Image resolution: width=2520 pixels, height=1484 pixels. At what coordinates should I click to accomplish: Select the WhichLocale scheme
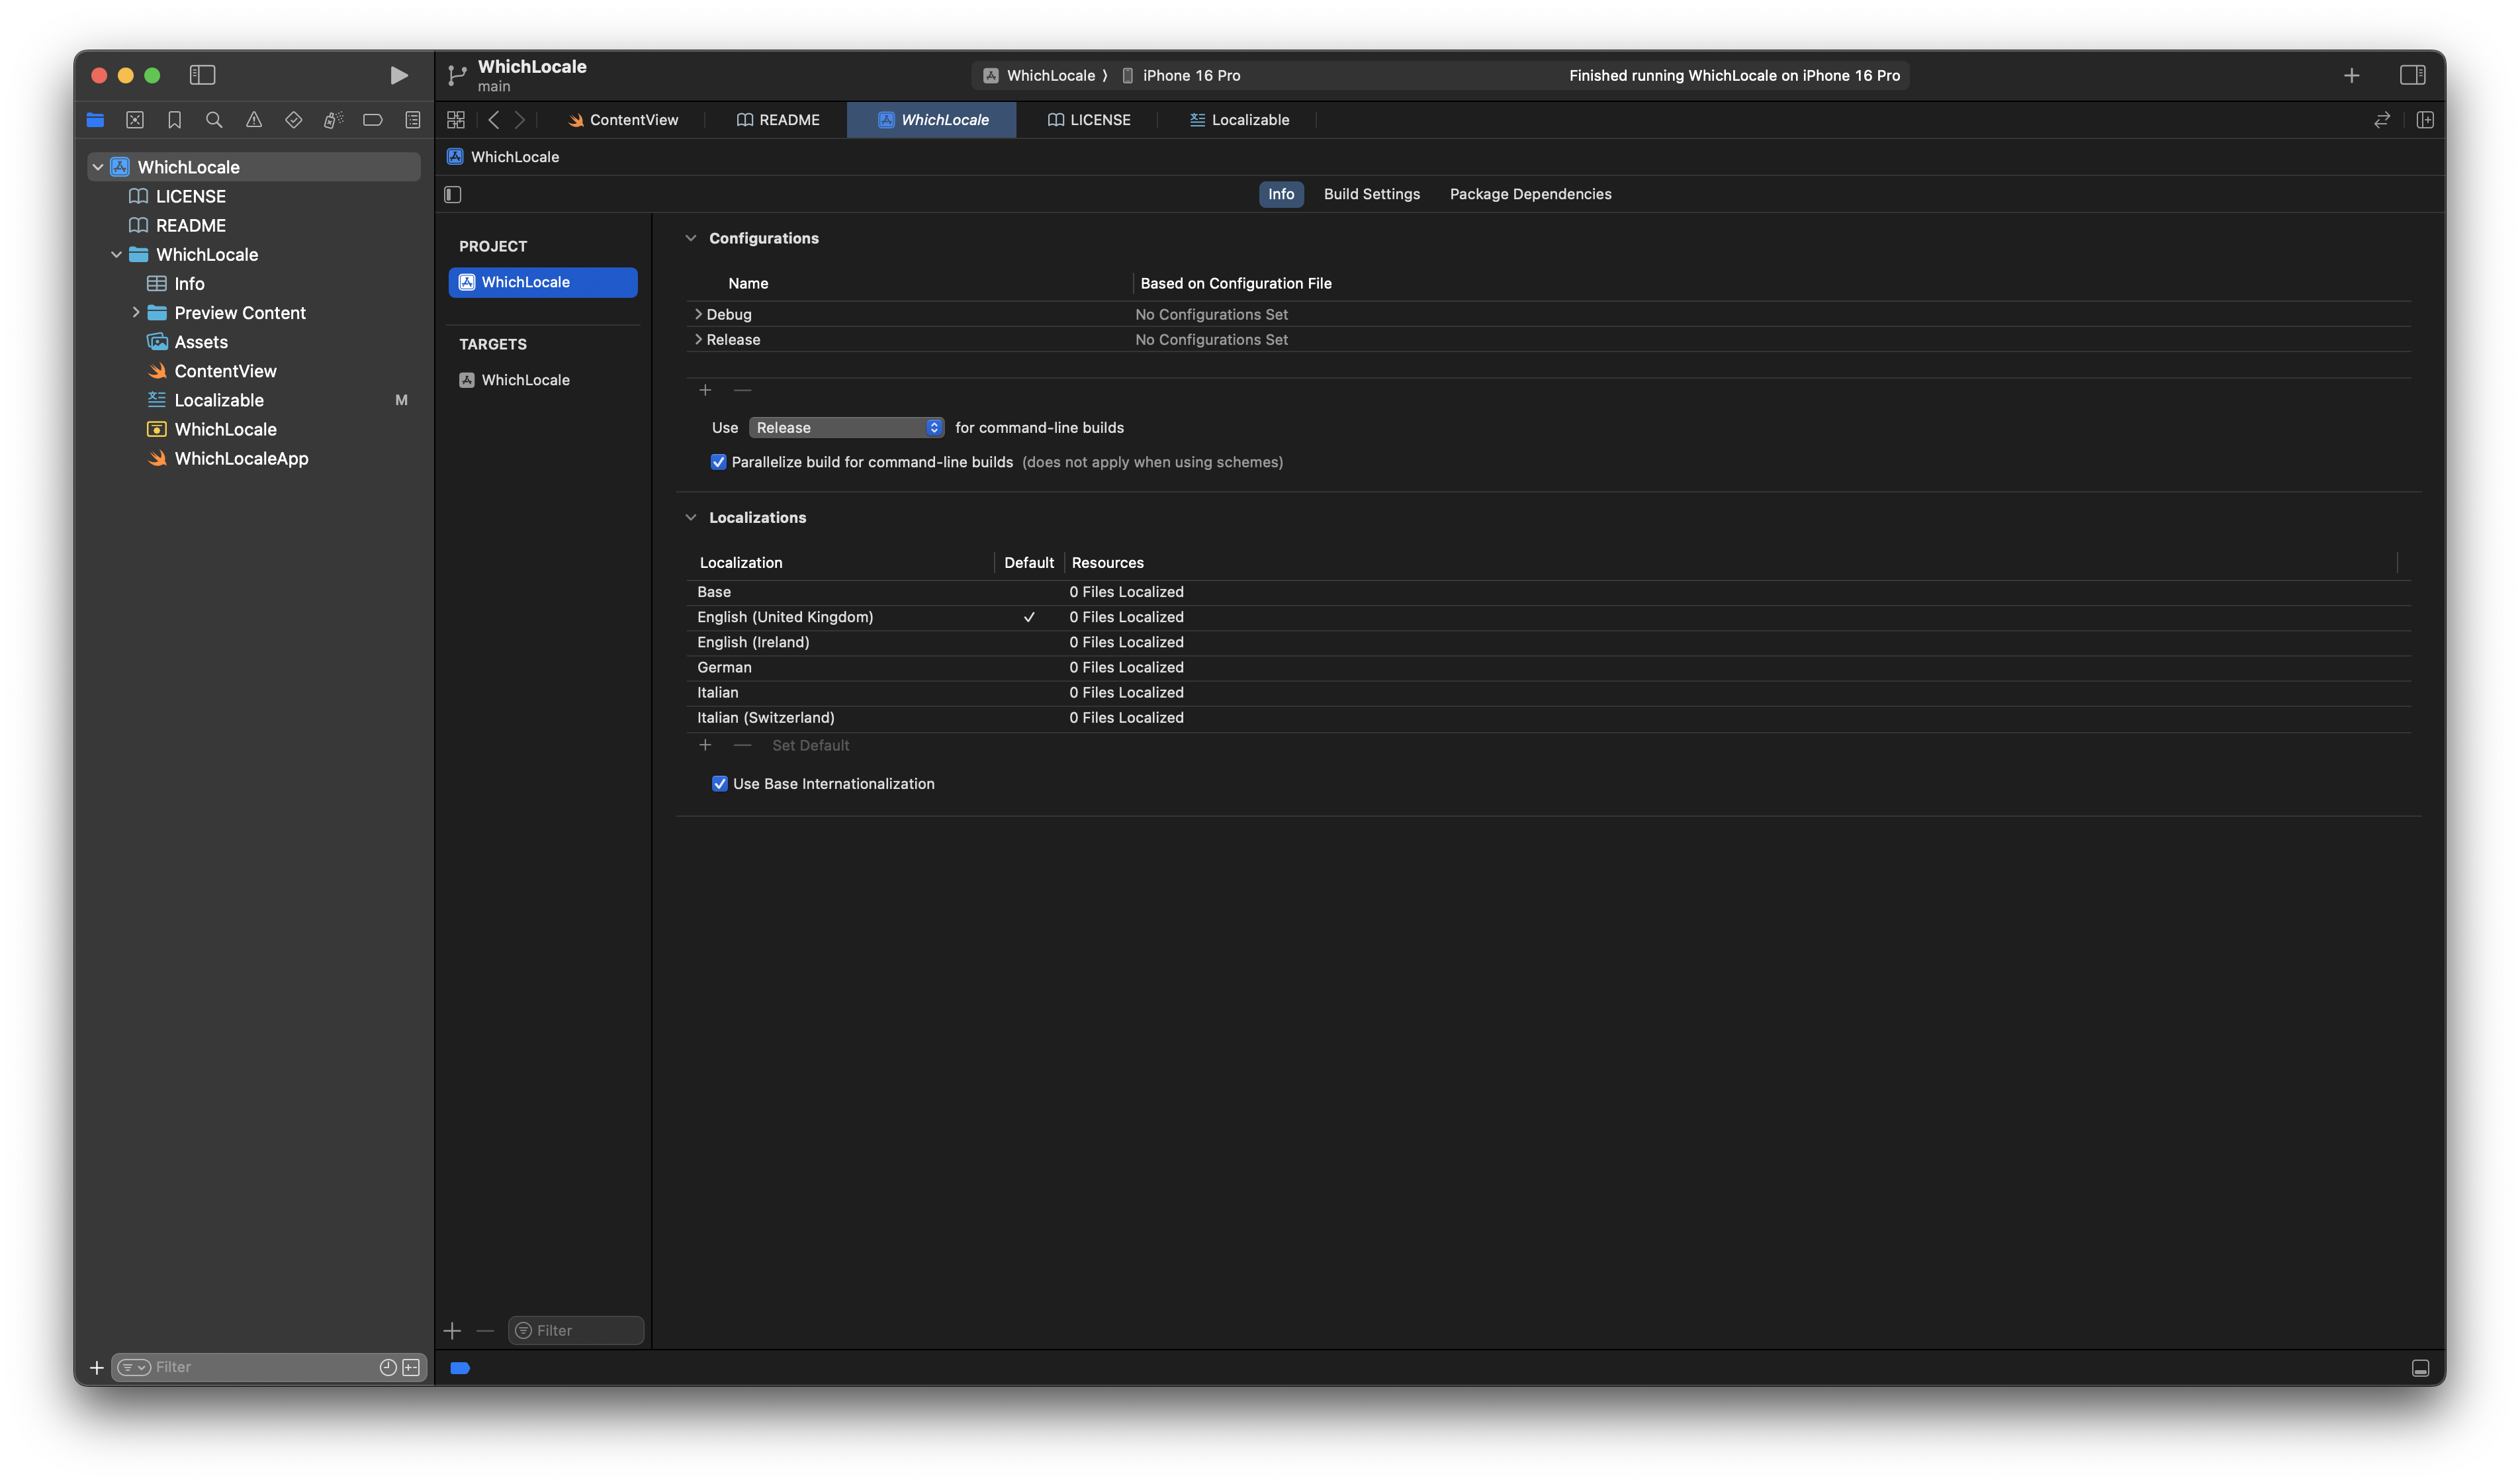click(x=1039, y=75)
